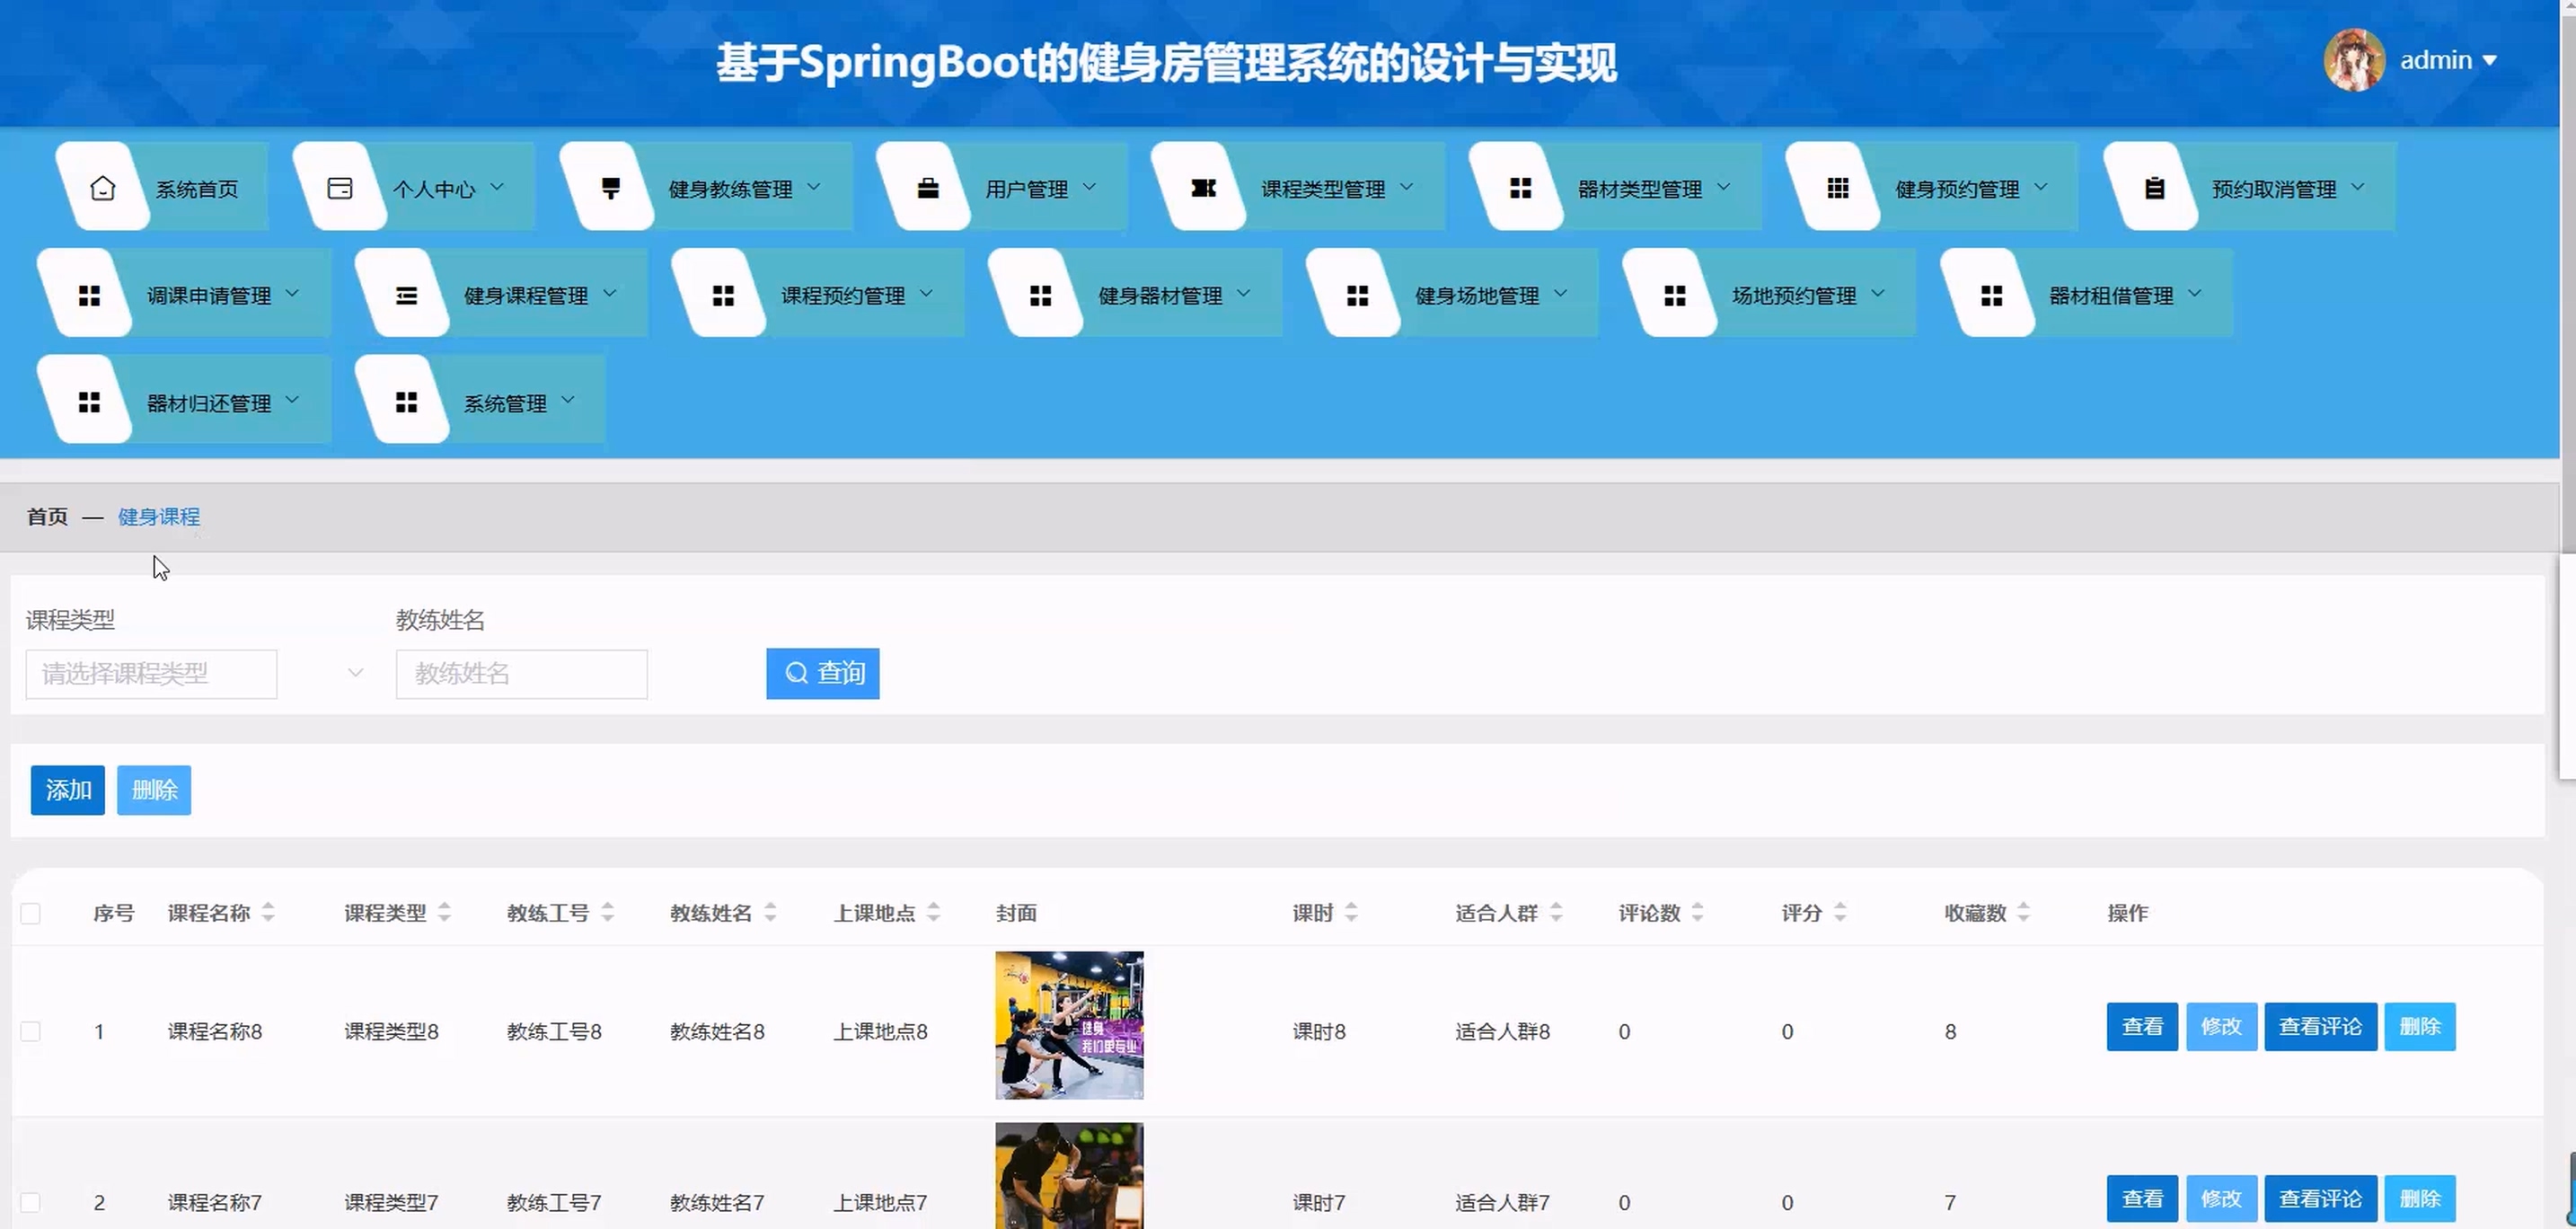
Task: Click the nine-dot grid icon beside 健身预约管理
Action: [x=1837, y=188]
